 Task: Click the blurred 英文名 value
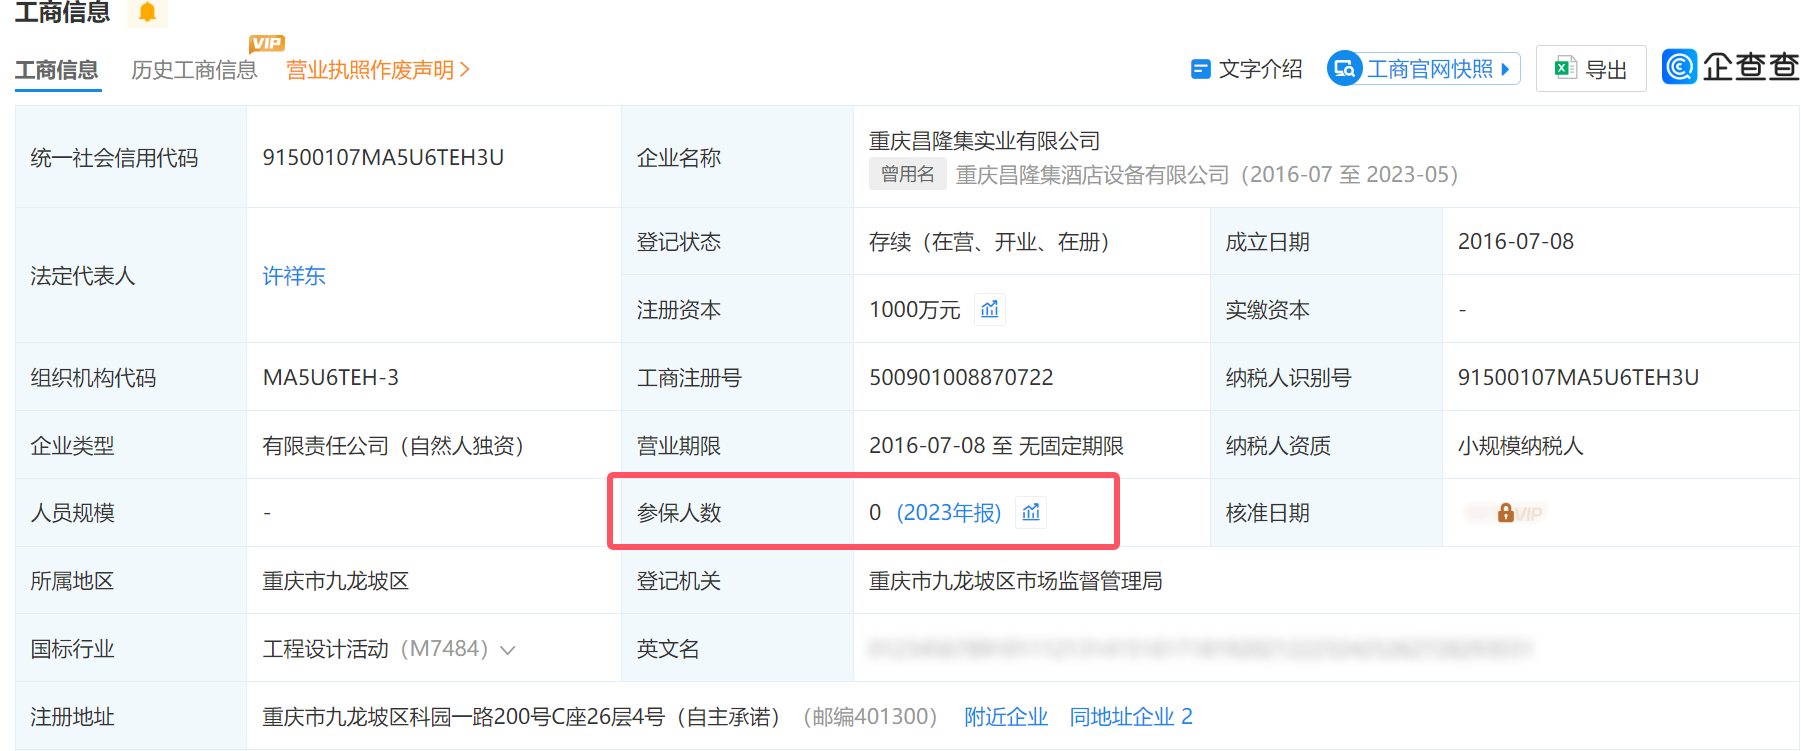(x=1200, y=649)
